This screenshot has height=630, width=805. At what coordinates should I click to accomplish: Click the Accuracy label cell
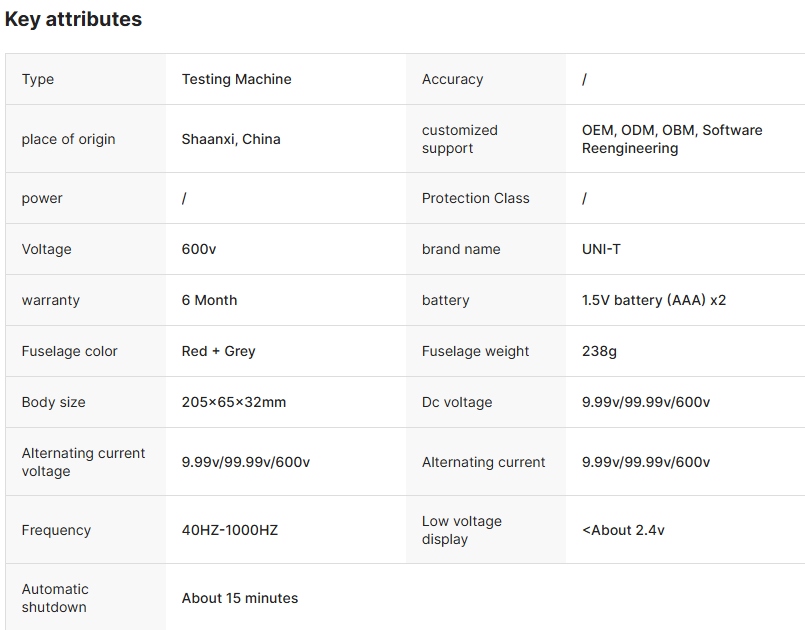coord(452,79)
